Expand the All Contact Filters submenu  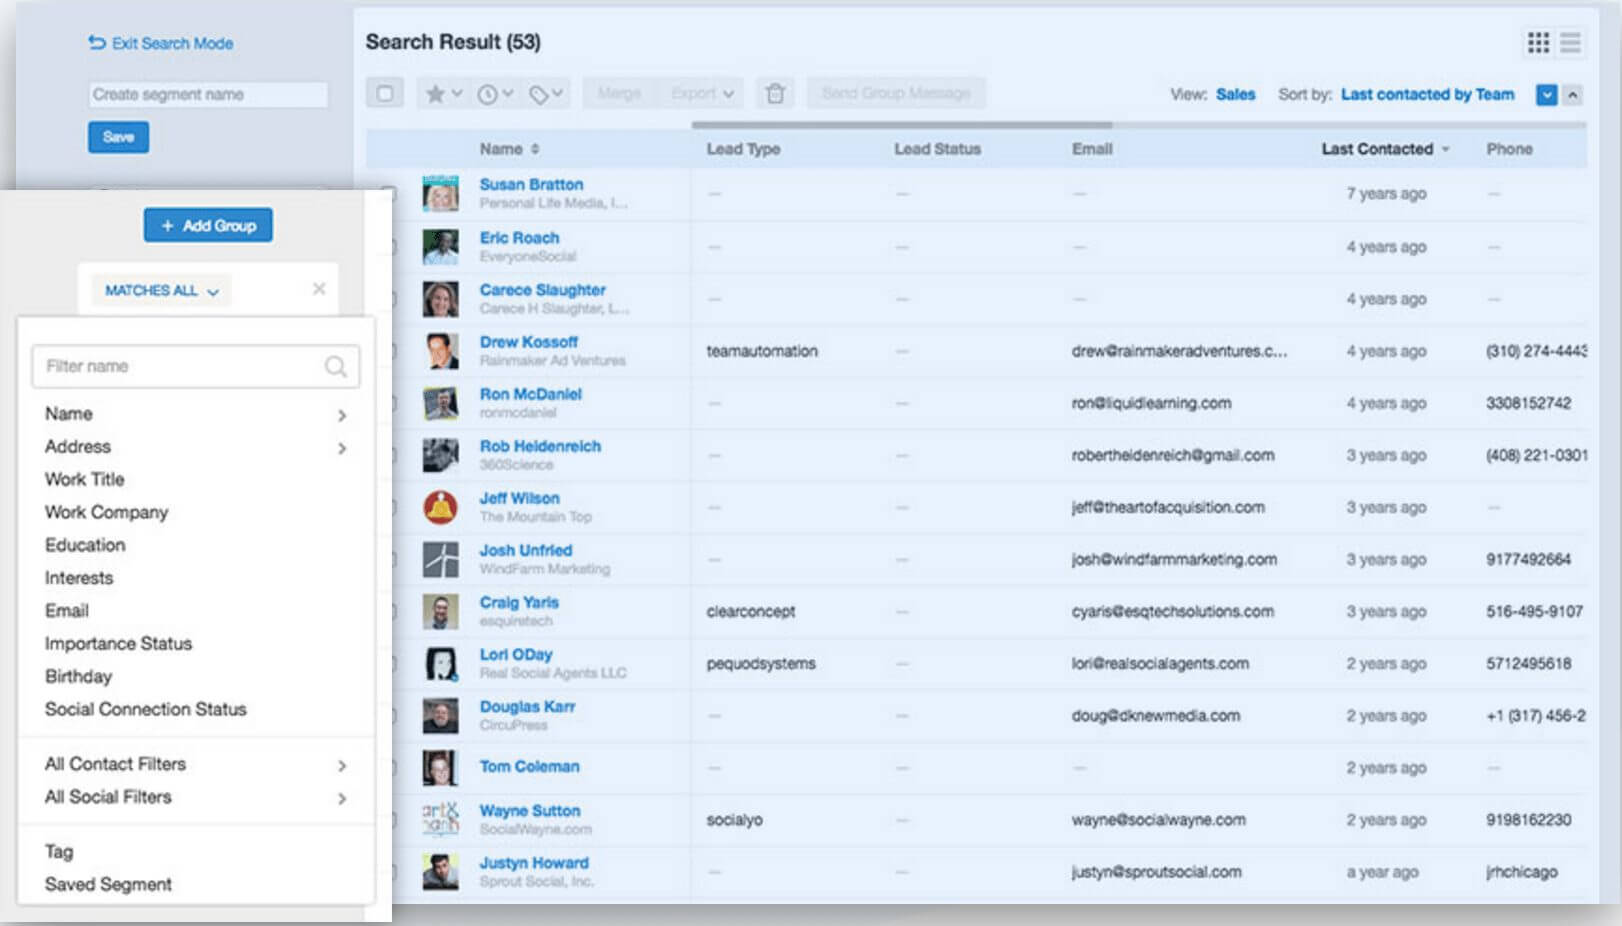[x=195, y=764]
